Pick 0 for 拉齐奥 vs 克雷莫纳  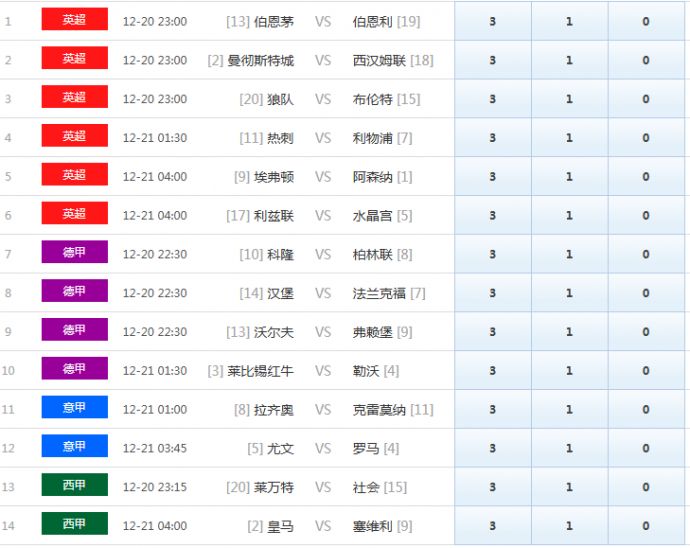(646, 409)
